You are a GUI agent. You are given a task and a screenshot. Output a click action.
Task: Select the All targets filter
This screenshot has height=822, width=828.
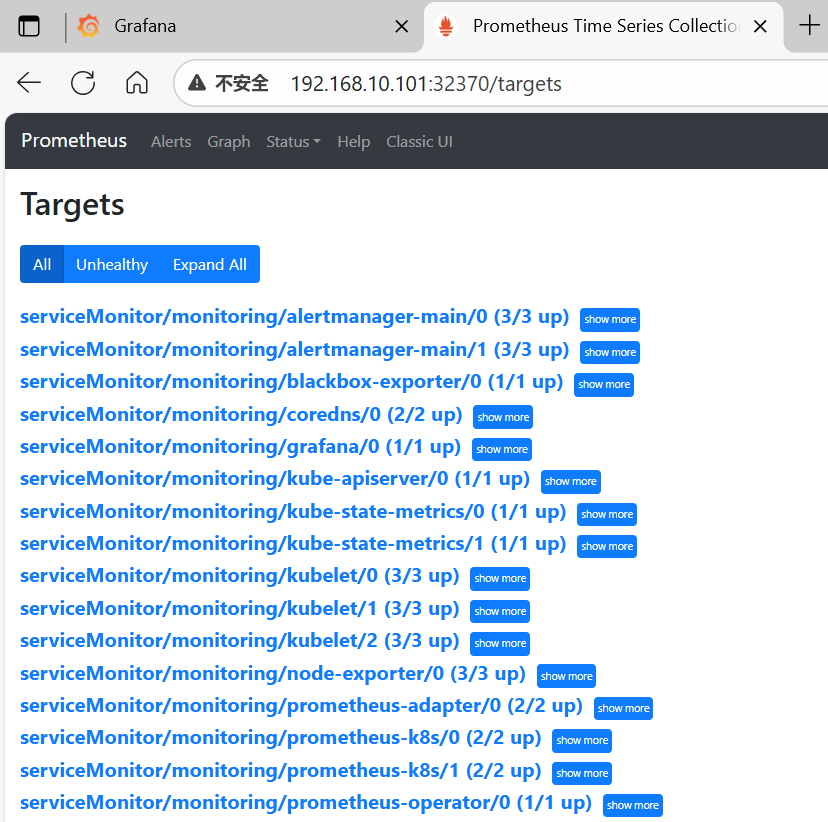pyautogui.click(x=42, y=264)
